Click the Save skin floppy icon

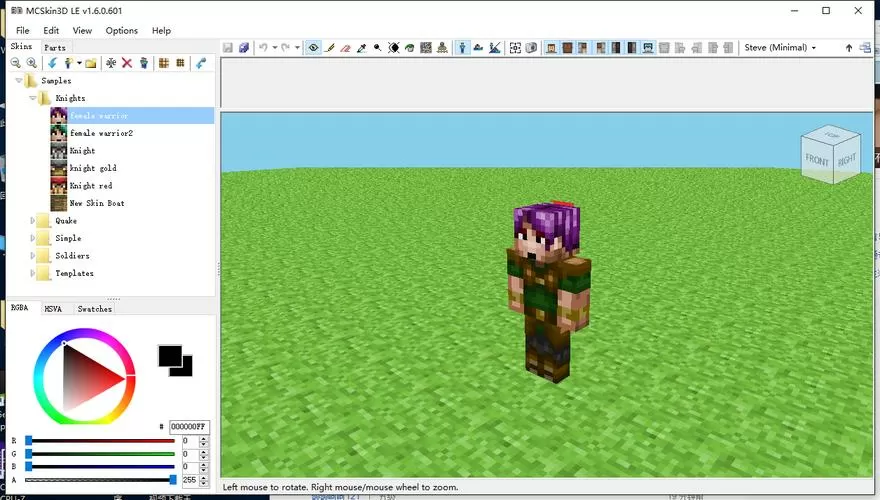[x=228, y=48]
